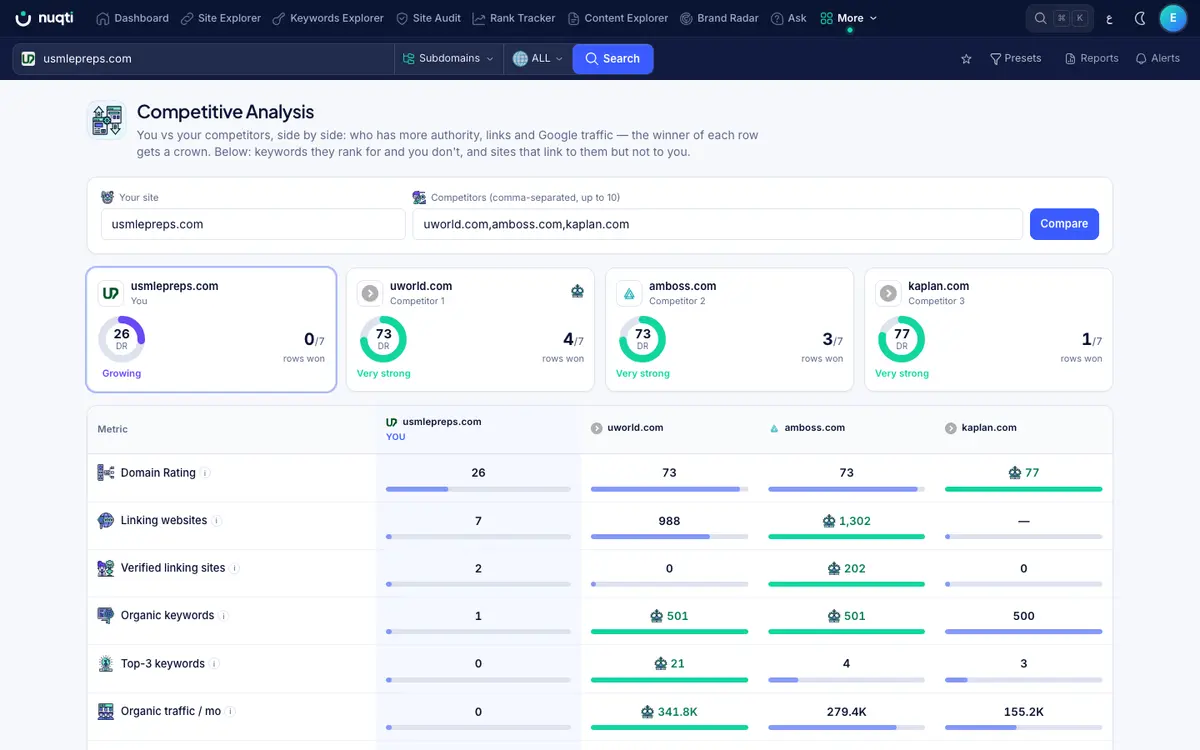
Task: Click the crown icon on the uworld.com card
Action: point(577,291)
